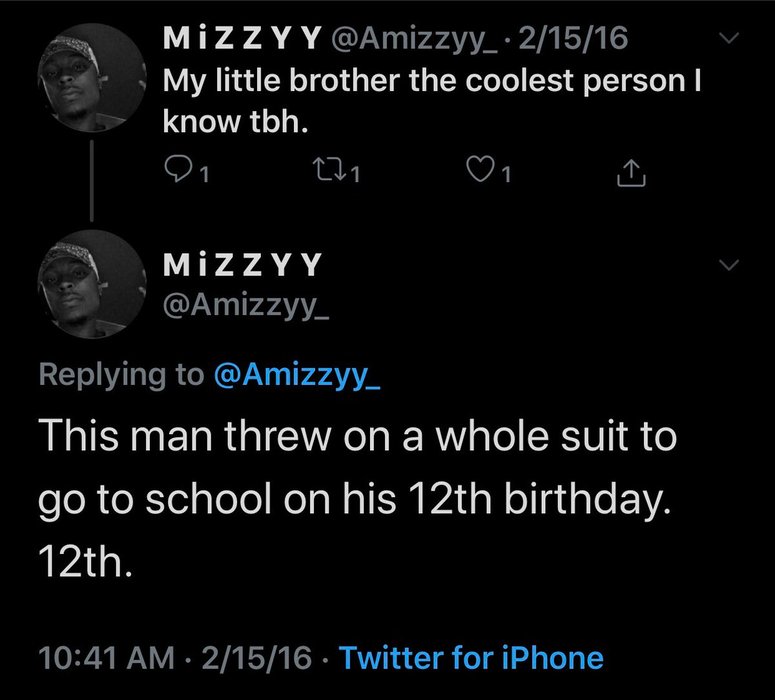The height and width of the screenshot is (700, 775).
Task: Click the "Twitter for iPhone" source link
Action: [472, 657]
